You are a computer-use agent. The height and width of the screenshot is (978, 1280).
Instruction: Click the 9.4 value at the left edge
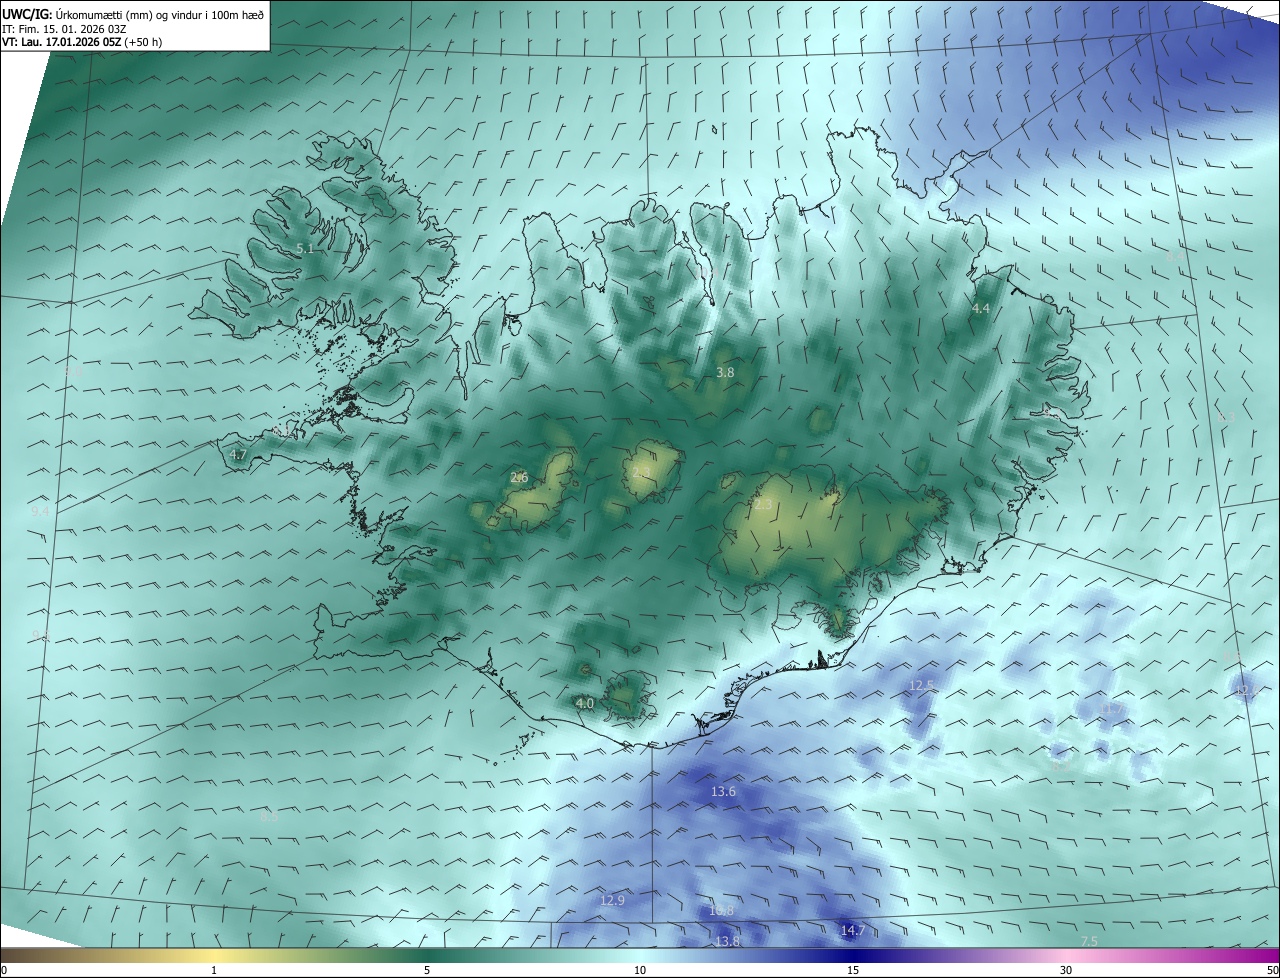tap(40, 511)
